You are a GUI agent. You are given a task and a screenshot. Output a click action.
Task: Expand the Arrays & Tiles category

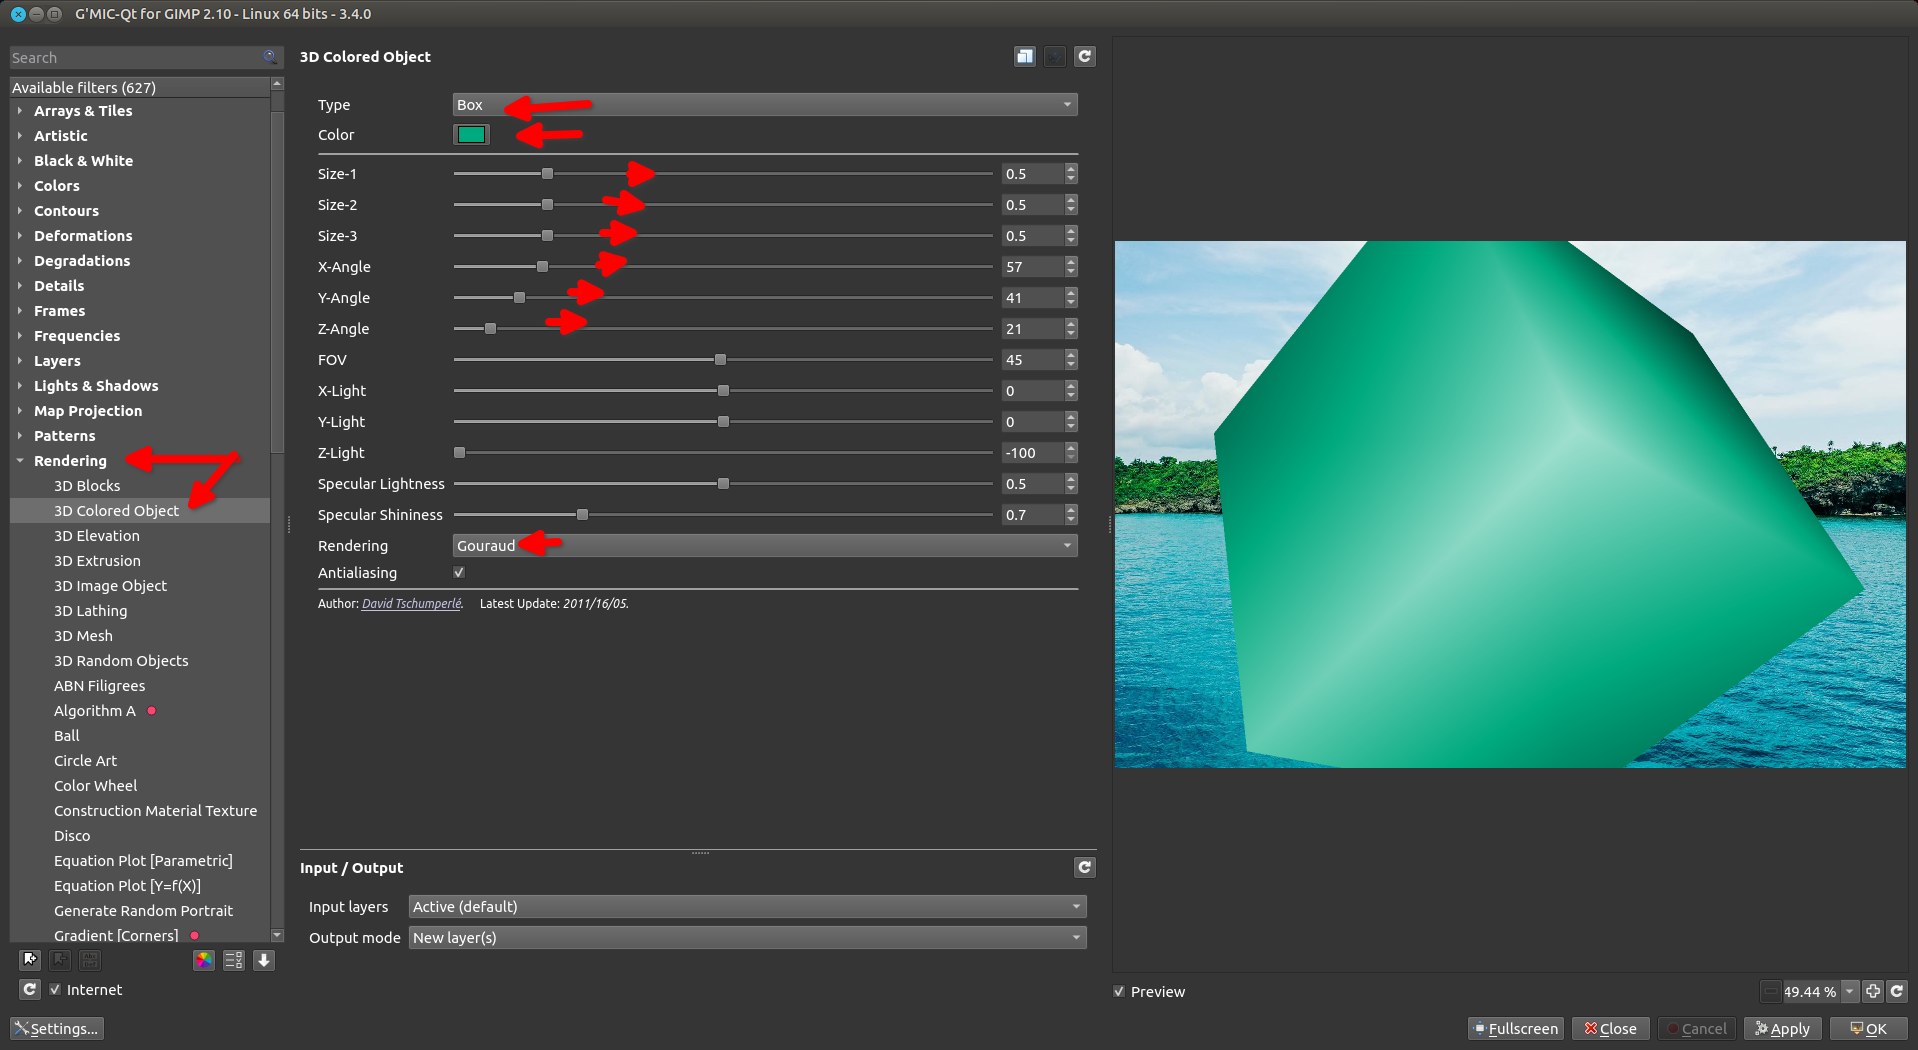(20, 110)
